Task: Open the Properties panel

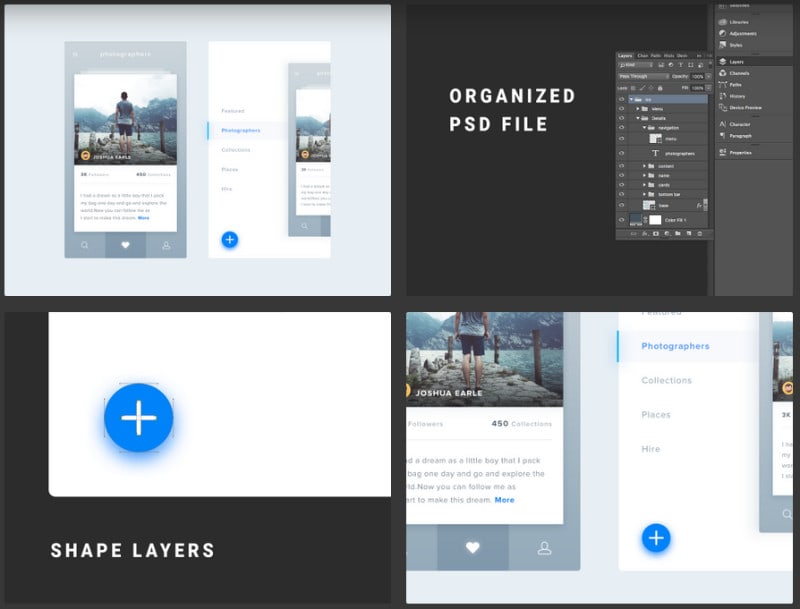Action: (735, 153)
